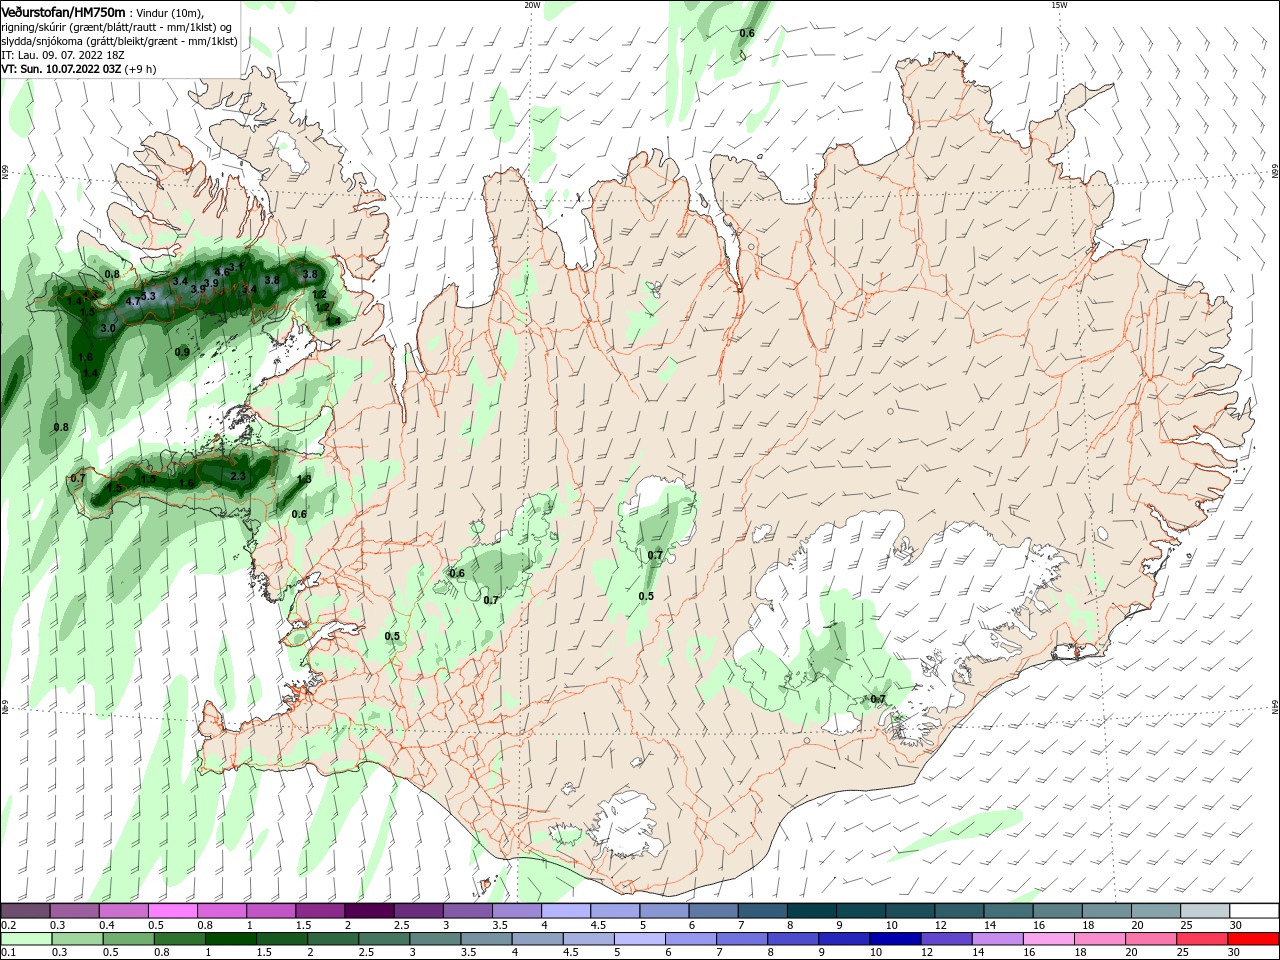Select the darkest purple swatch labeled 2, upper row
The width and height of the screenshot is (1280, 960).
pos(368,911)
